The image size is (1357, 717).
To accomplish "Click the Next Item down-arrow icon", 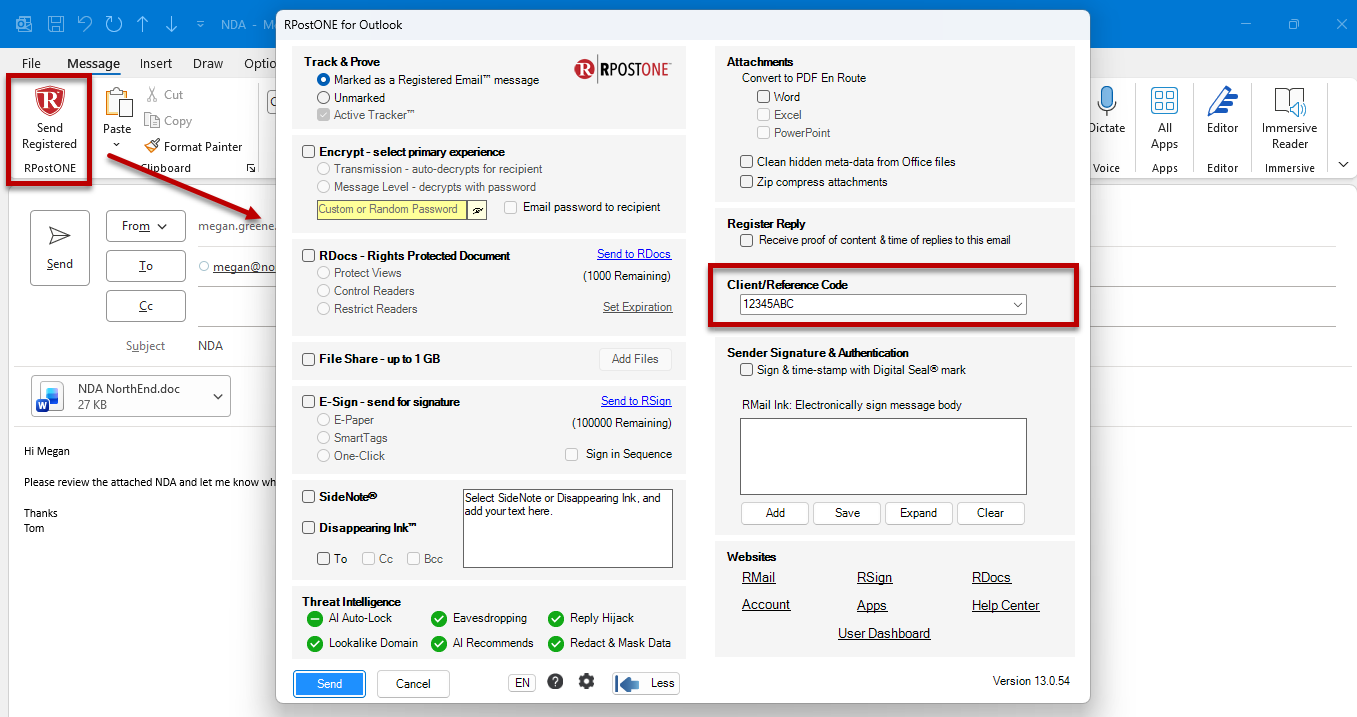I will point(171,23).
